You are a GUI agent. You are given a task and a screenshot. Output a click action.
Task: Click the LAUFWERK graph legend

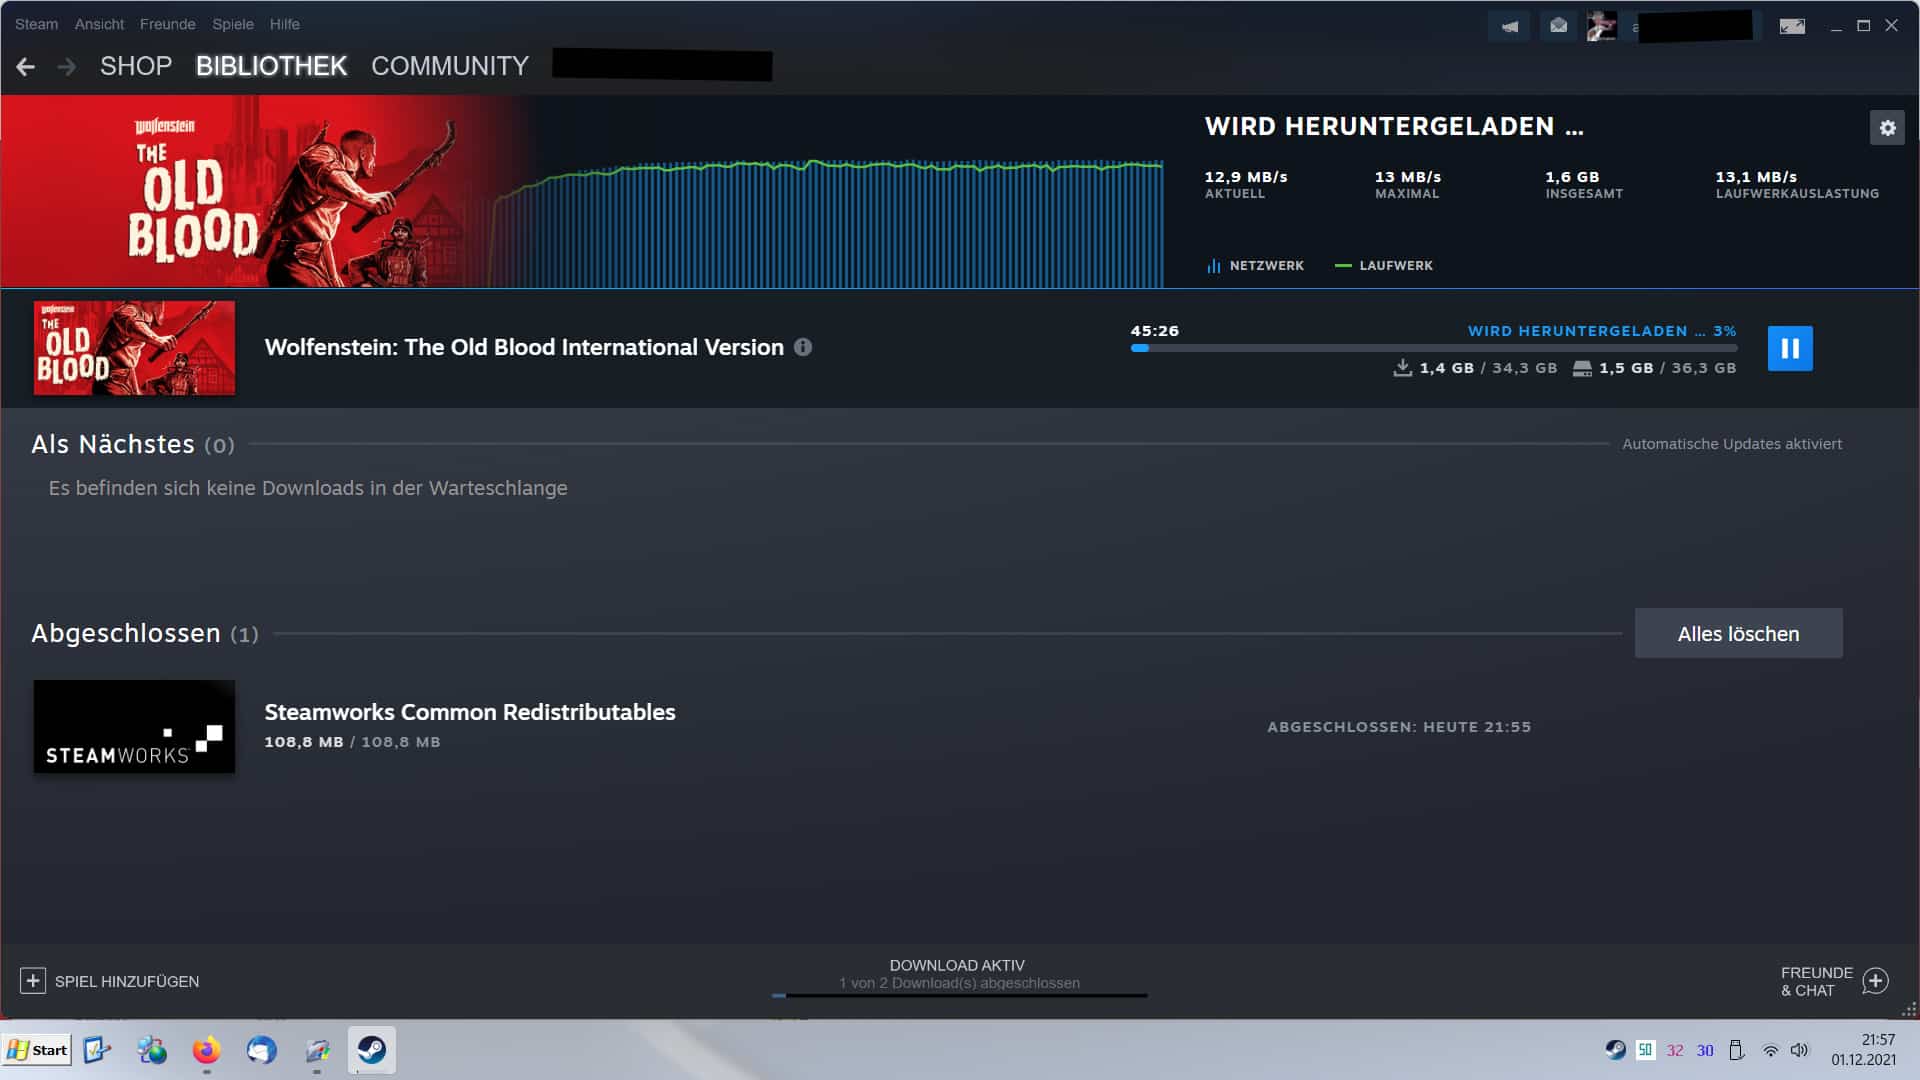tap(1384, 266)
